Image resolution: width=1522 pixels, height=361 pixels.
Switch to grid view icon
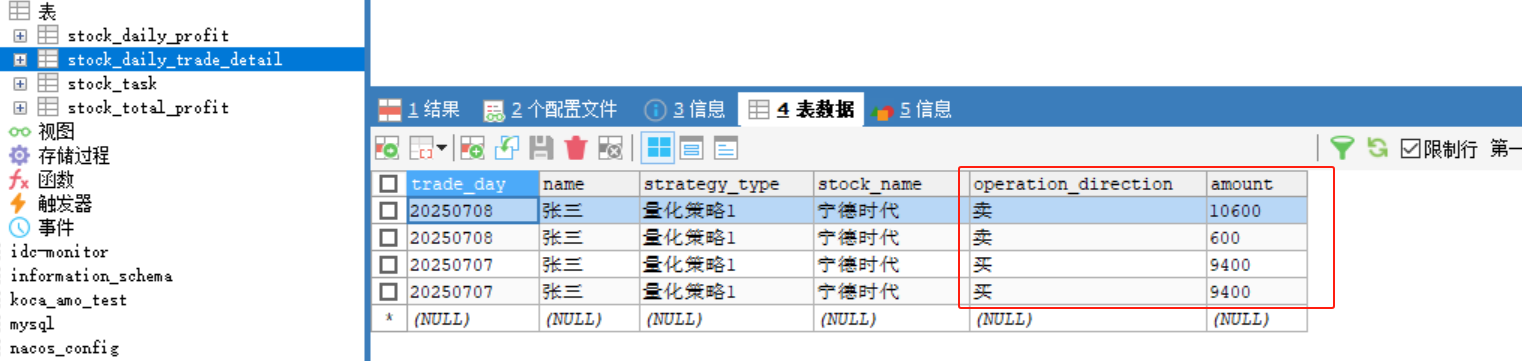(659, 148)
